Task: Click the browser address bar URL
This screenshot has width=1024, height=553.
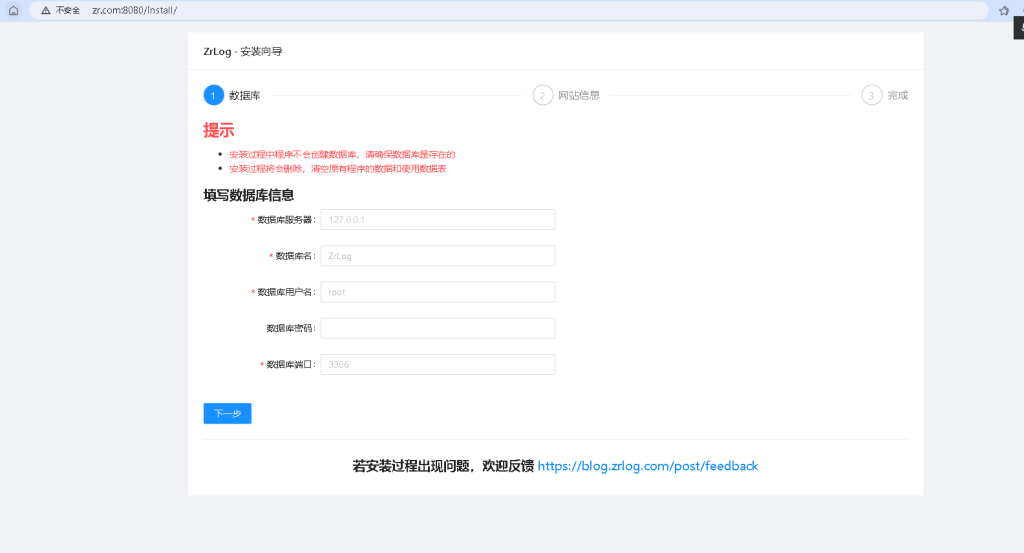Action: click(x=134, y=10)
